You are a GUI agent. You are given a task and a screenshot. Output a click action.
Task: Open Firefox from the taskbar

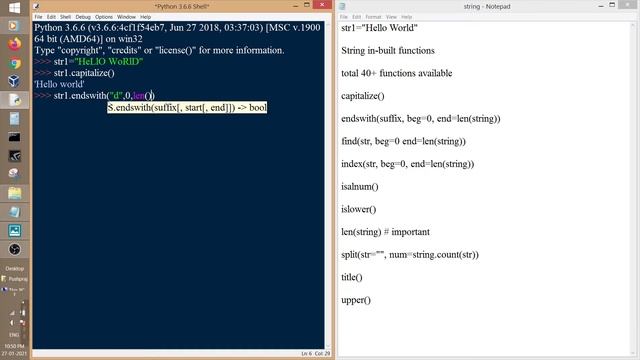pyautogui.click(x=14, y=44)
